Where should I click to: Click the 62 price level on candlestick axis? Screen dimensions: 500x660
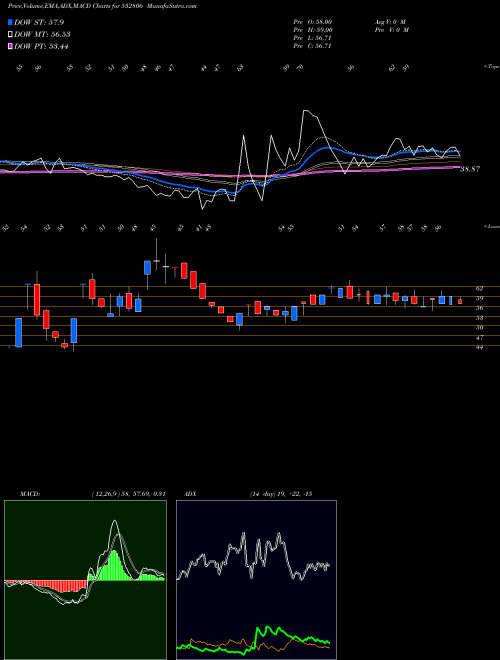click(479, 289)
